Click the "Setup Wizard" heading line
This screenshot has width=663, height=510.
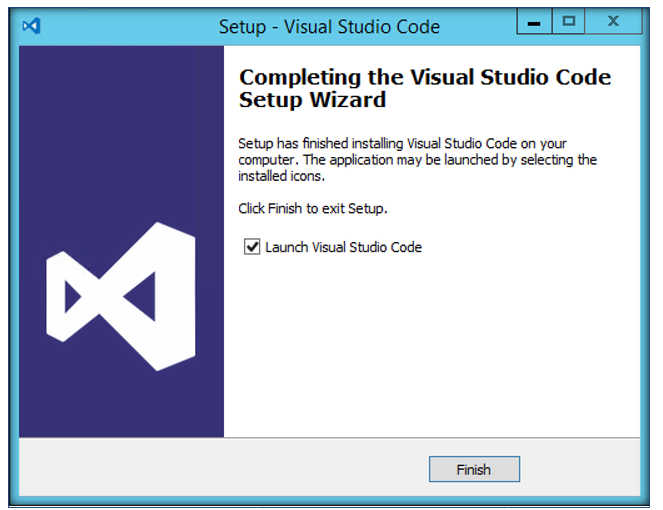coord(312,100)
